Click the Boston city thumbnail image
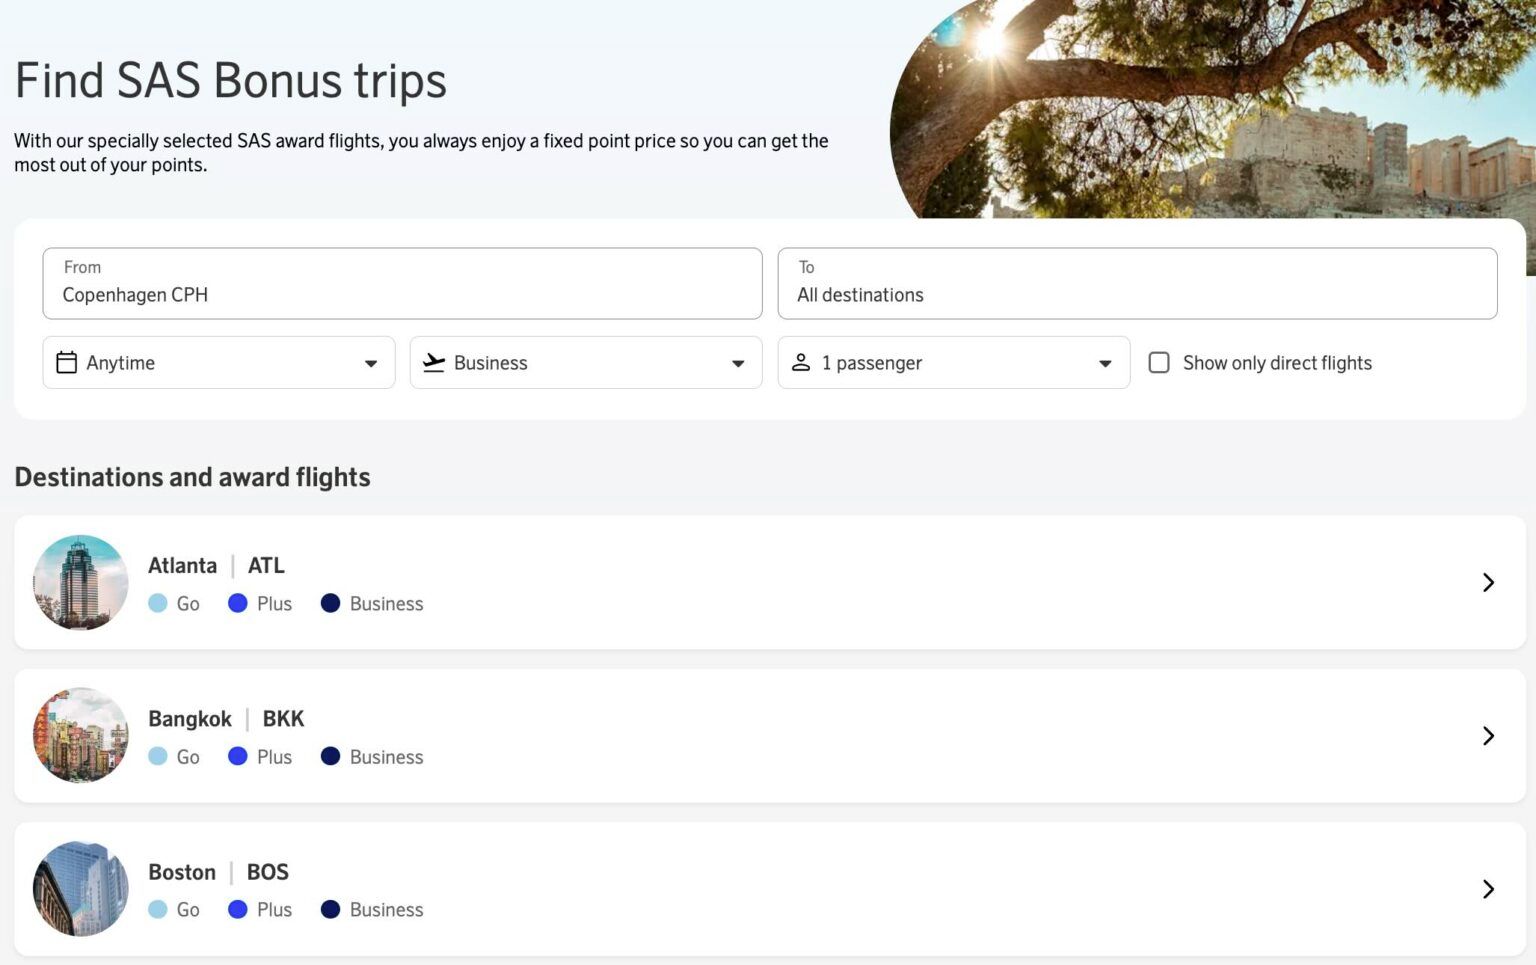The height and width of the screenshot is (965, 1536). (x=81, y=889)
